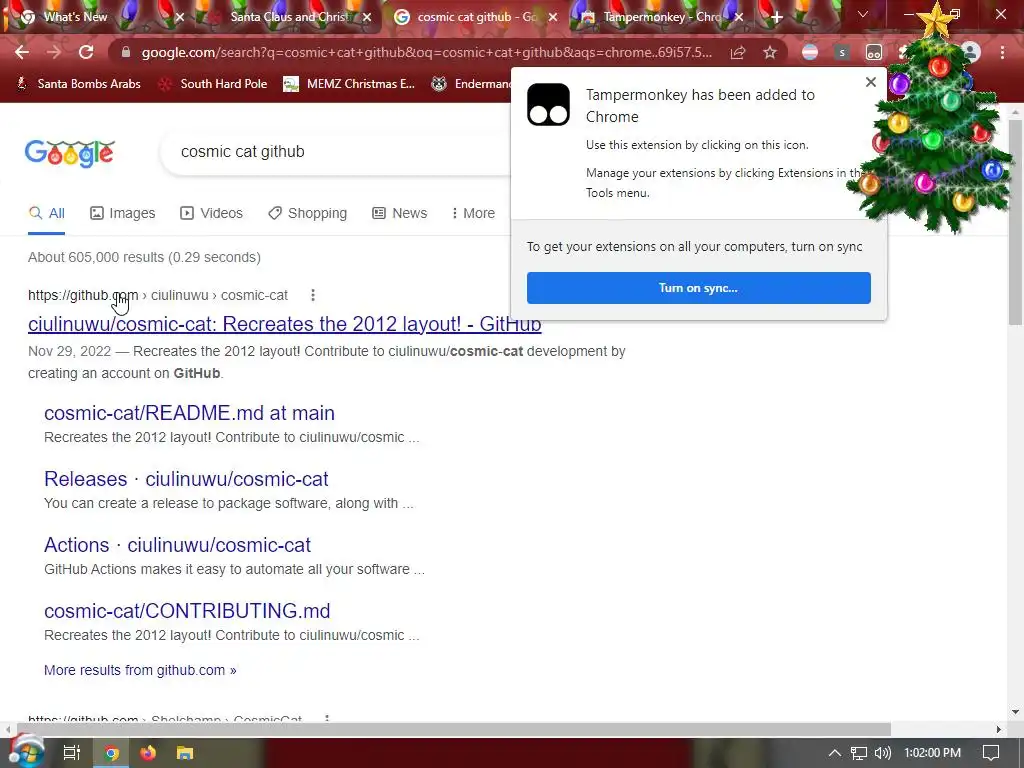
Task: Open the notification center icon
Action: pyautogui.click(x=991, y=753)
